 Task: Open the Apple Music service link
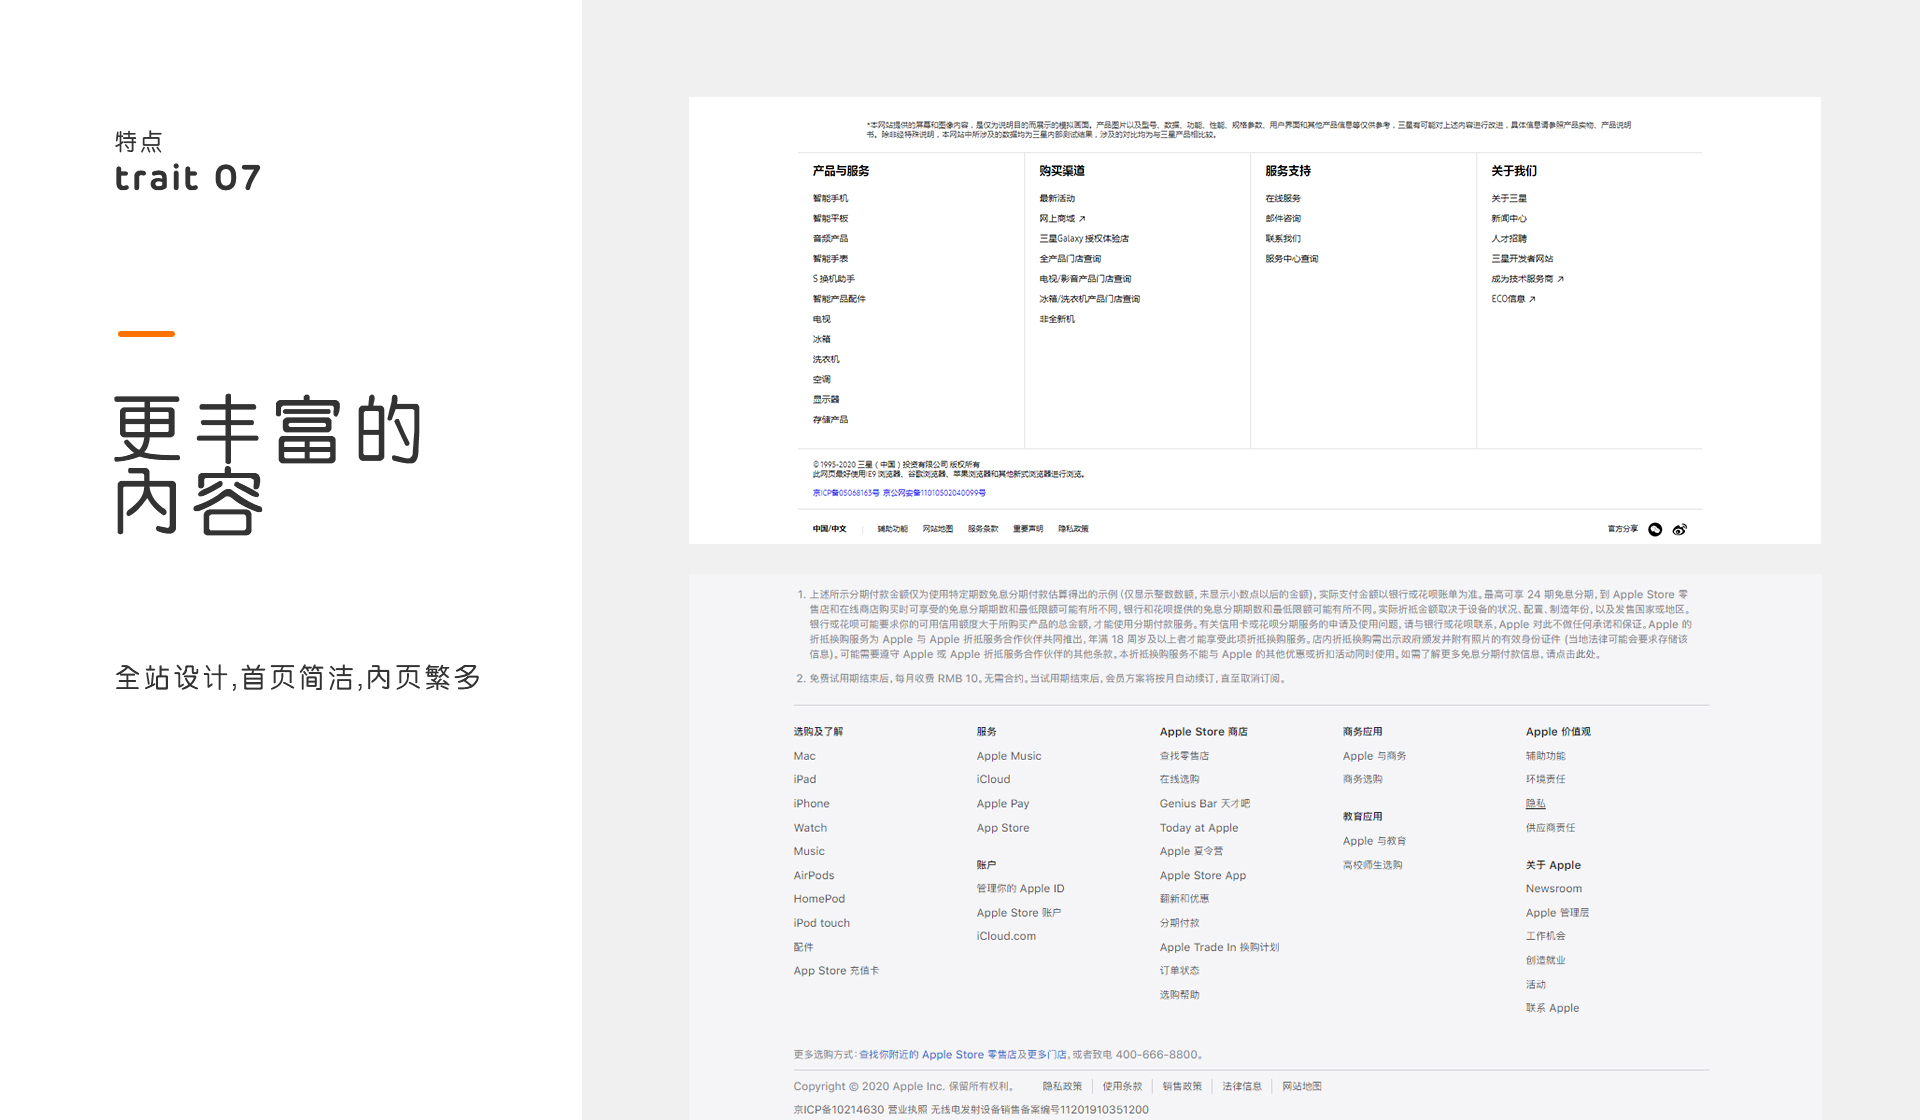(x=1009, y=756)
